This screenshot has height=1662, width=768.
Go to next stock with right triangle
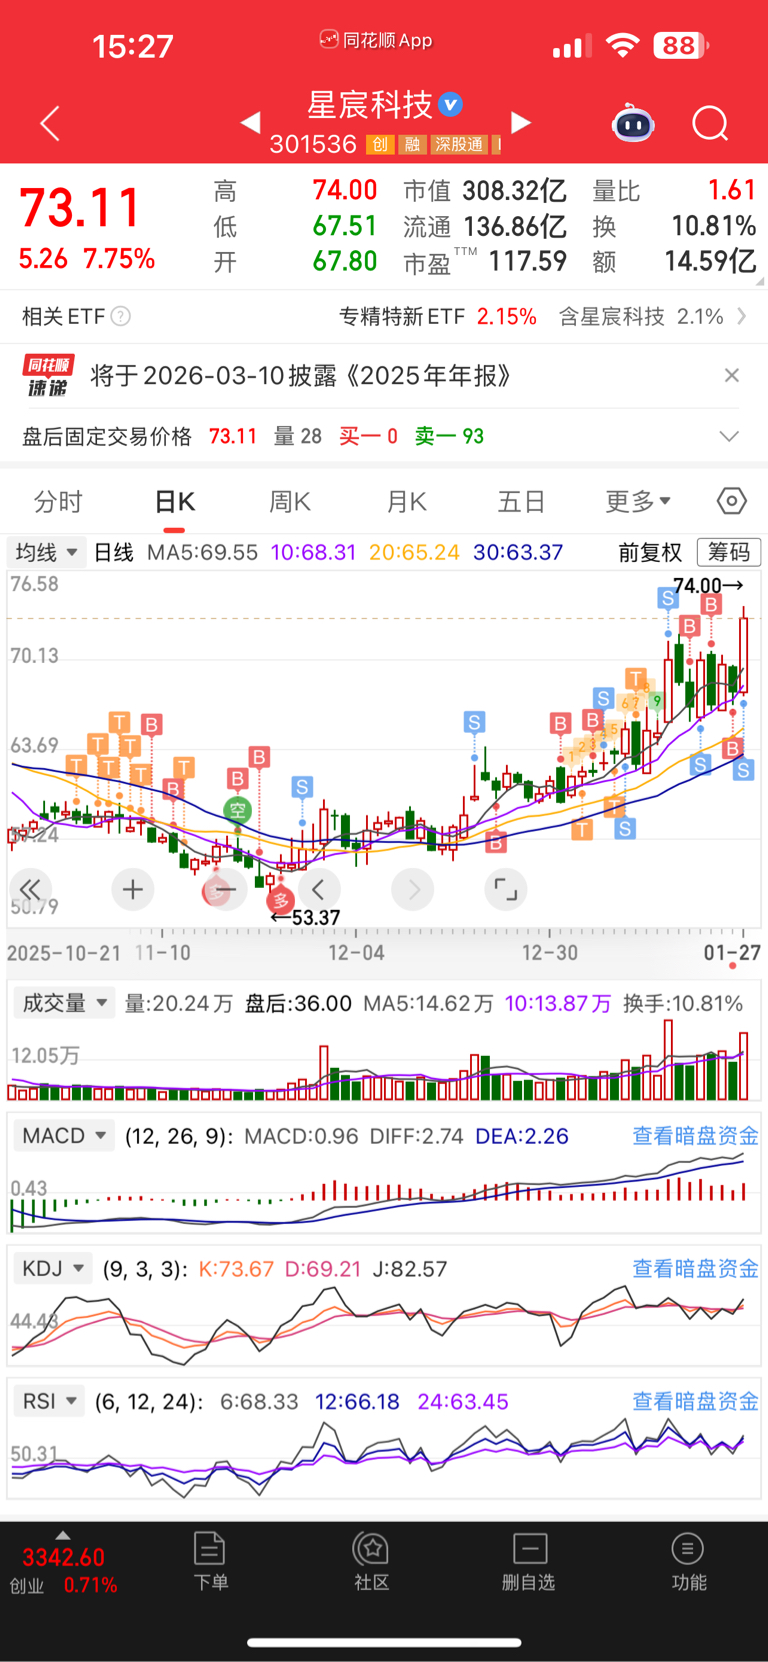tap(520, 122)
